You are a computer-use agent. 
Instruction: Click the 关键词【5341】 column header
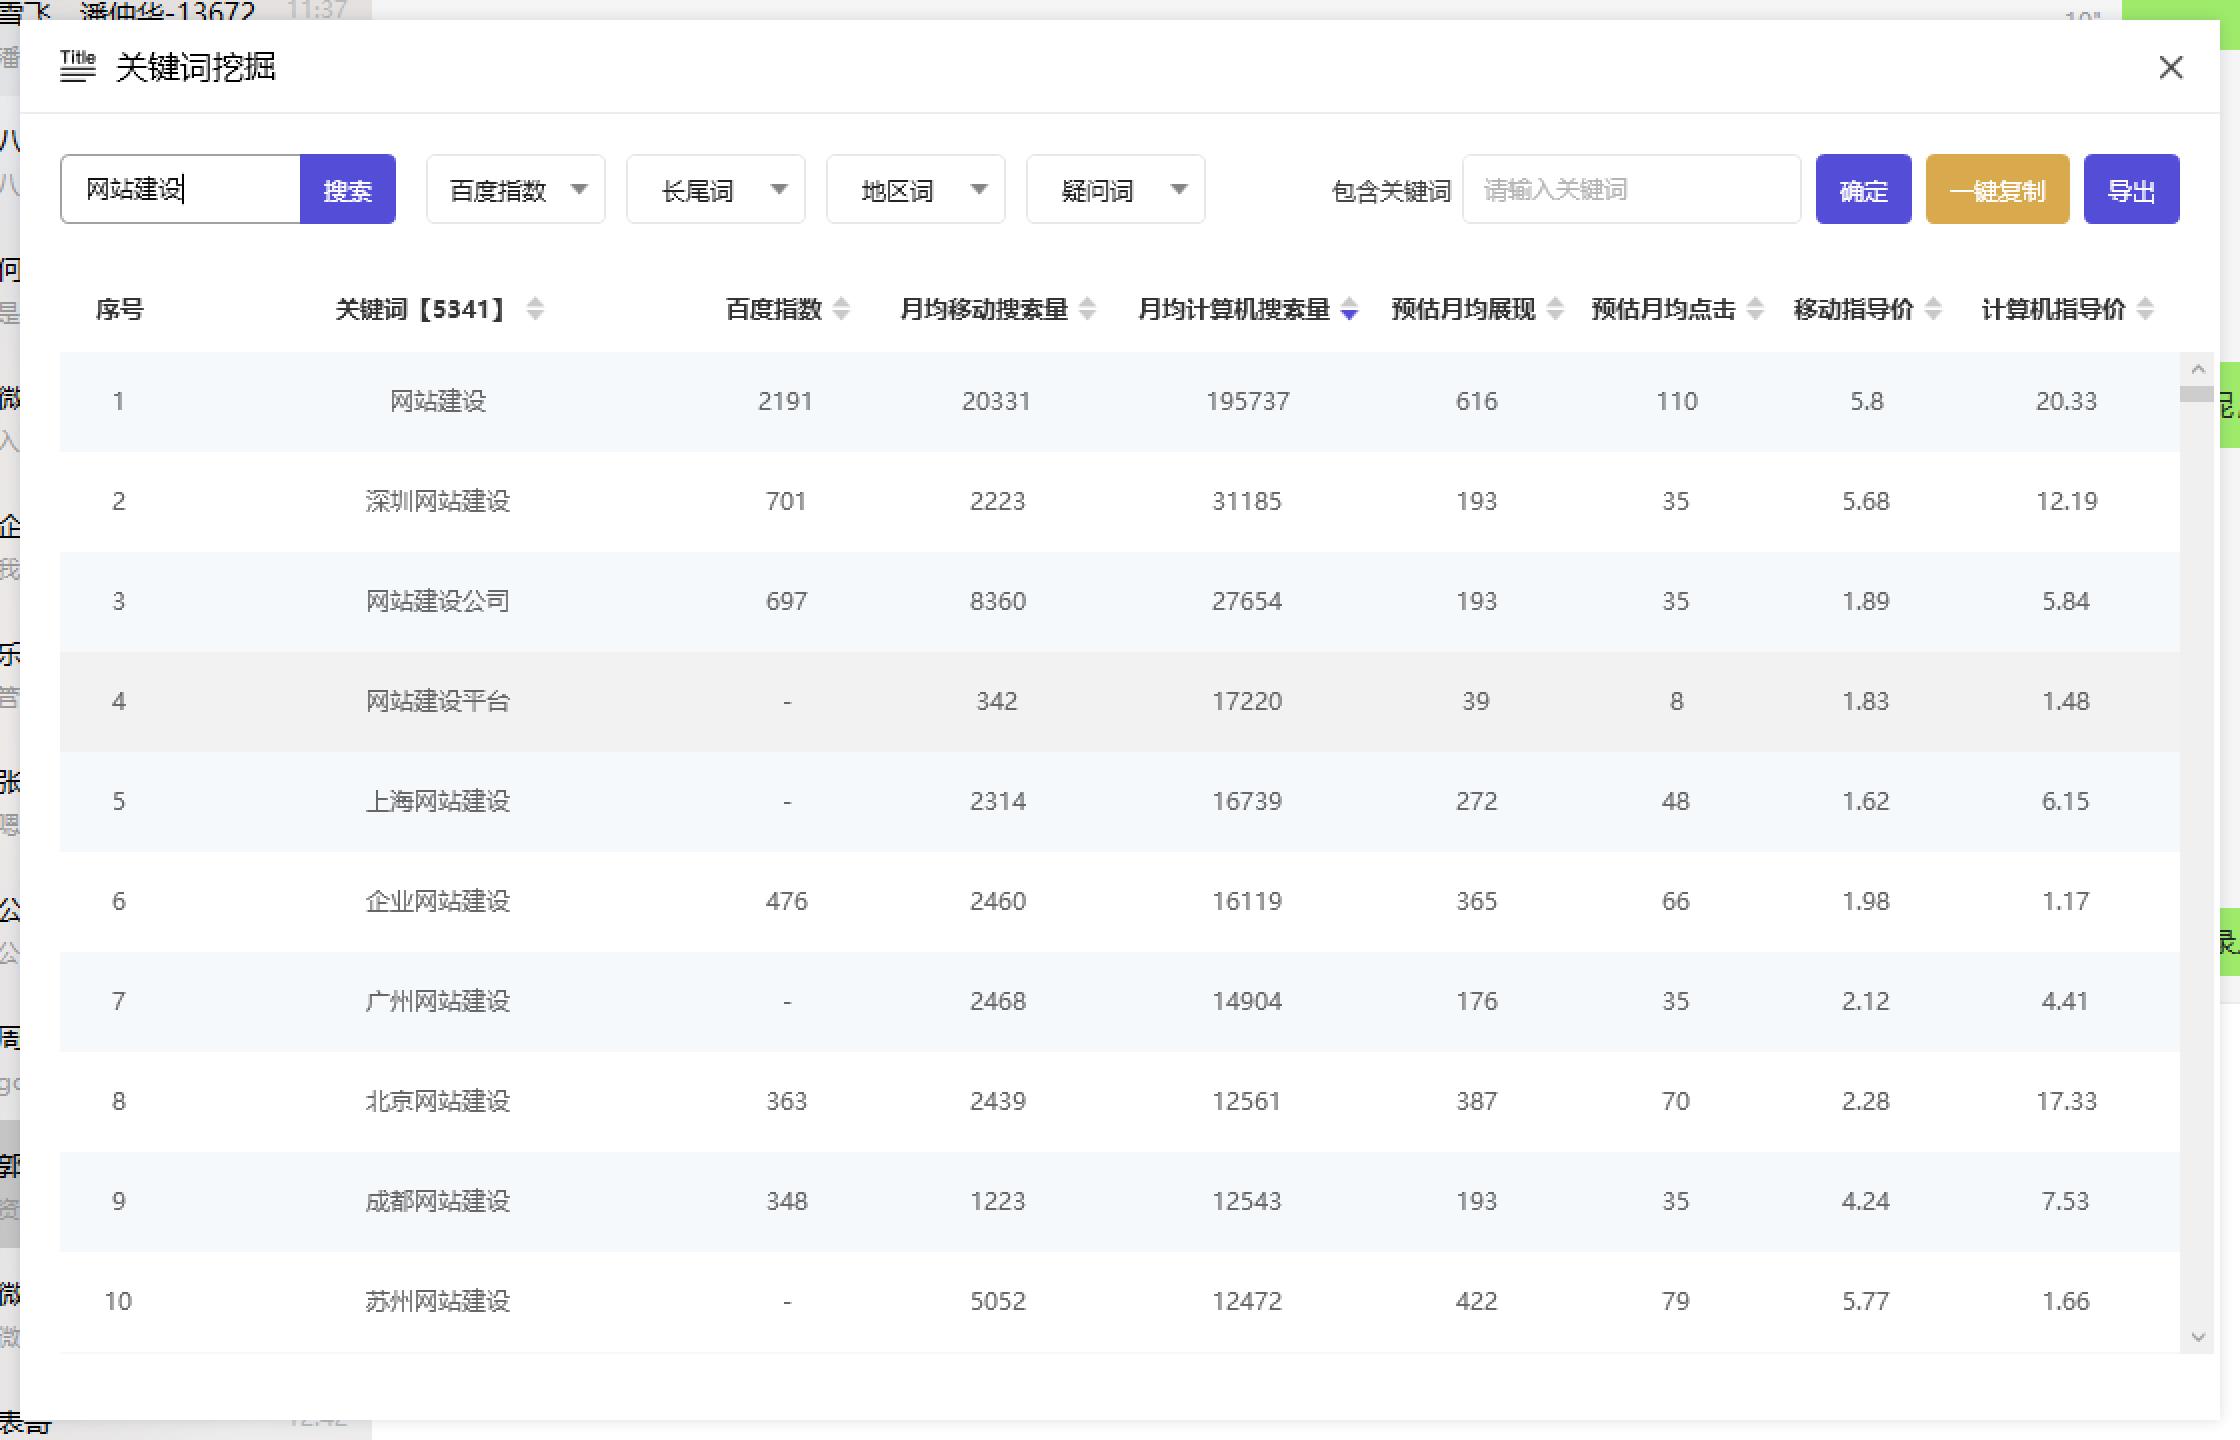point(421,309)
